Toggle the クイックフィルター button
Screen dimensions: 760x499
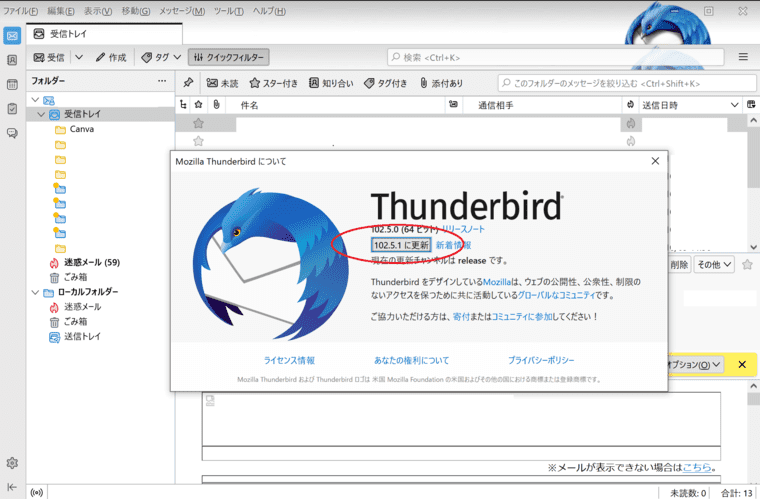click(x=229, y=58)
